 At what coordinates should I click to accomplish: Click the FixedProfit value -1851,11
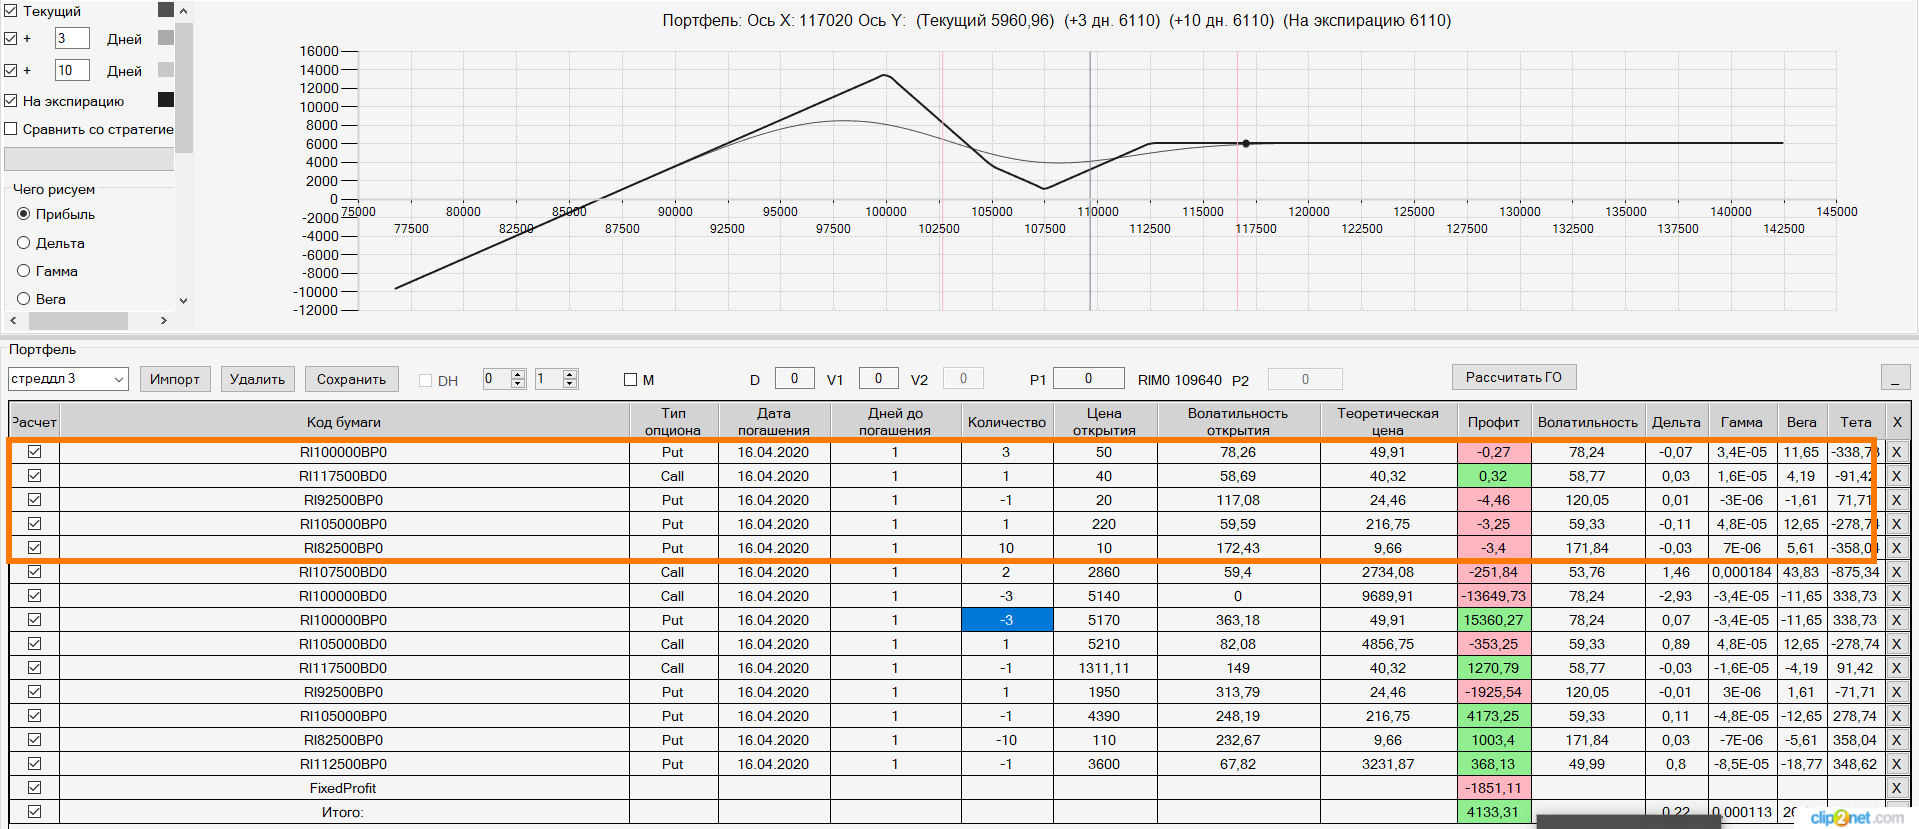[x=1494, y=788]
